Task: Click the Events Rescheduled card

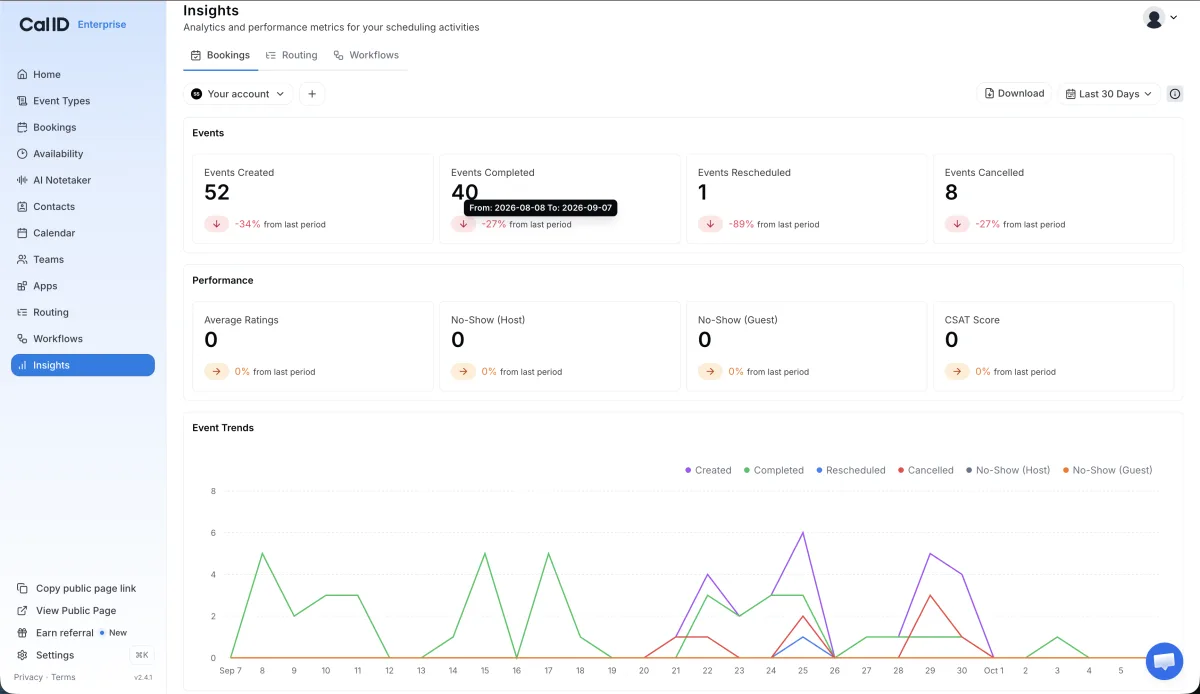Action: click(806, 198)
